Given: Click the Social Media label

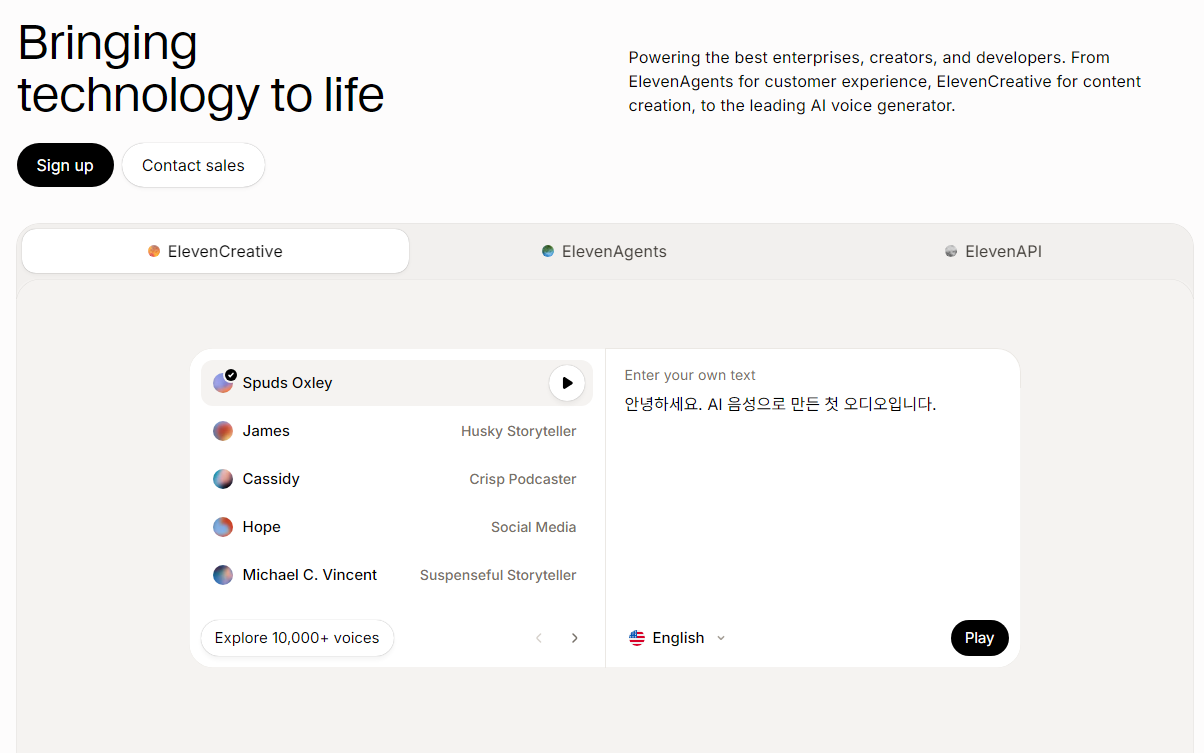Looking at the screenshot, I should click(x=534, y=527).
